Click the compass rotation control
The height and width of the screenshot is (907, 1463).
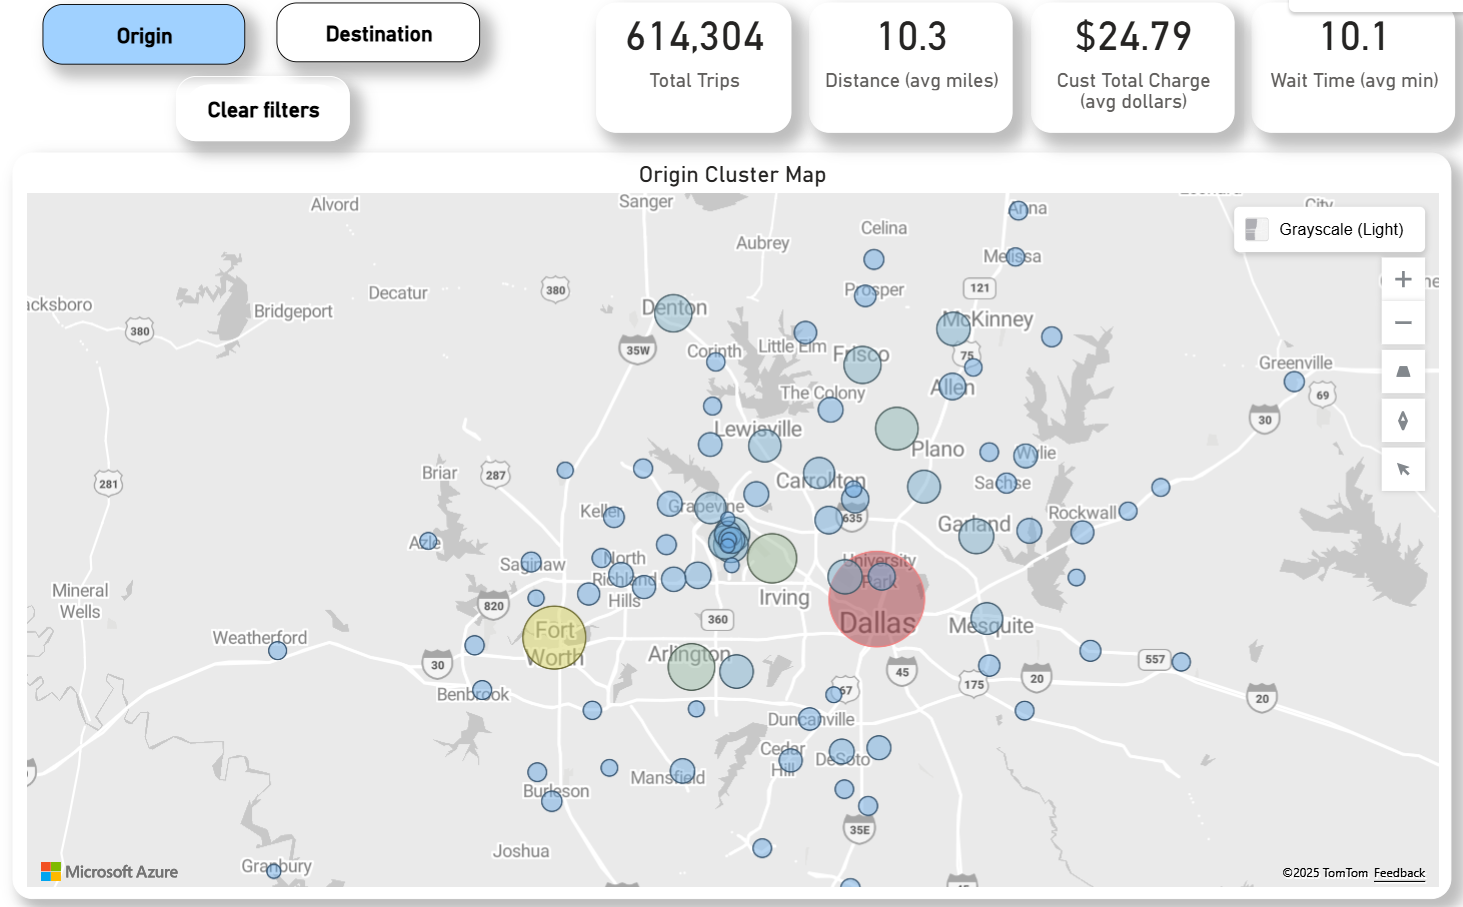pos(1403,421)
